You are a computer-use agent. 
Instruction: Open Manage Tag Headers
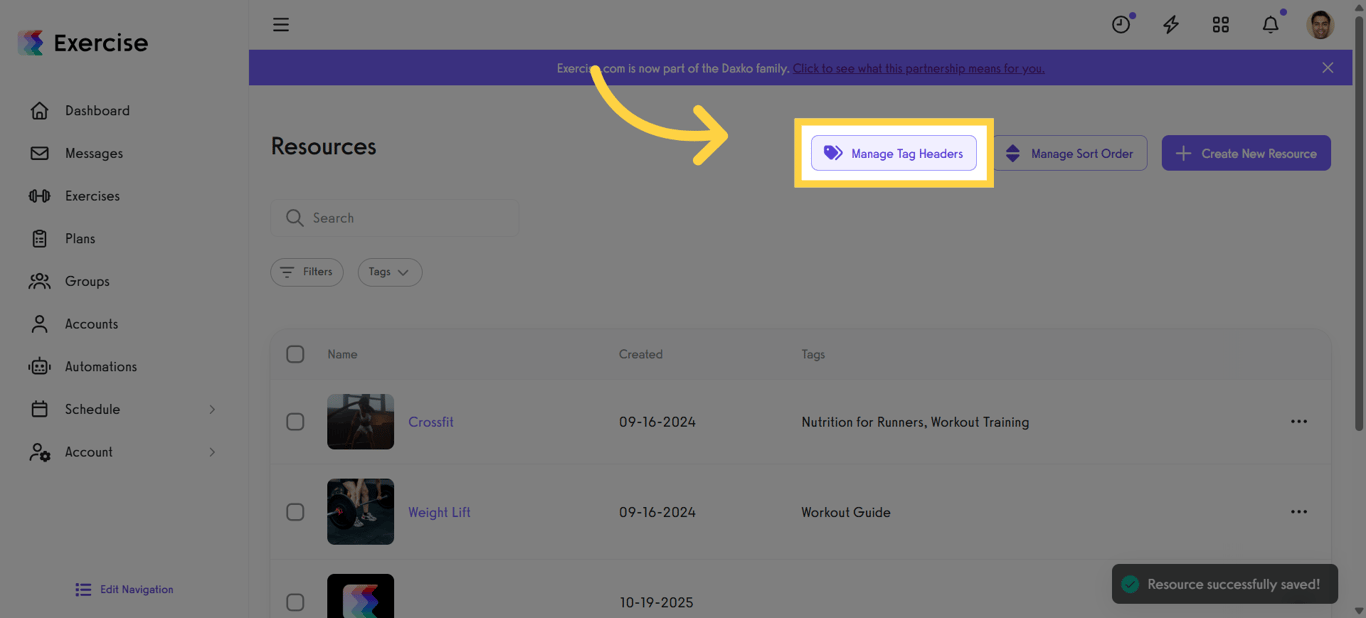tap(893, 153)
